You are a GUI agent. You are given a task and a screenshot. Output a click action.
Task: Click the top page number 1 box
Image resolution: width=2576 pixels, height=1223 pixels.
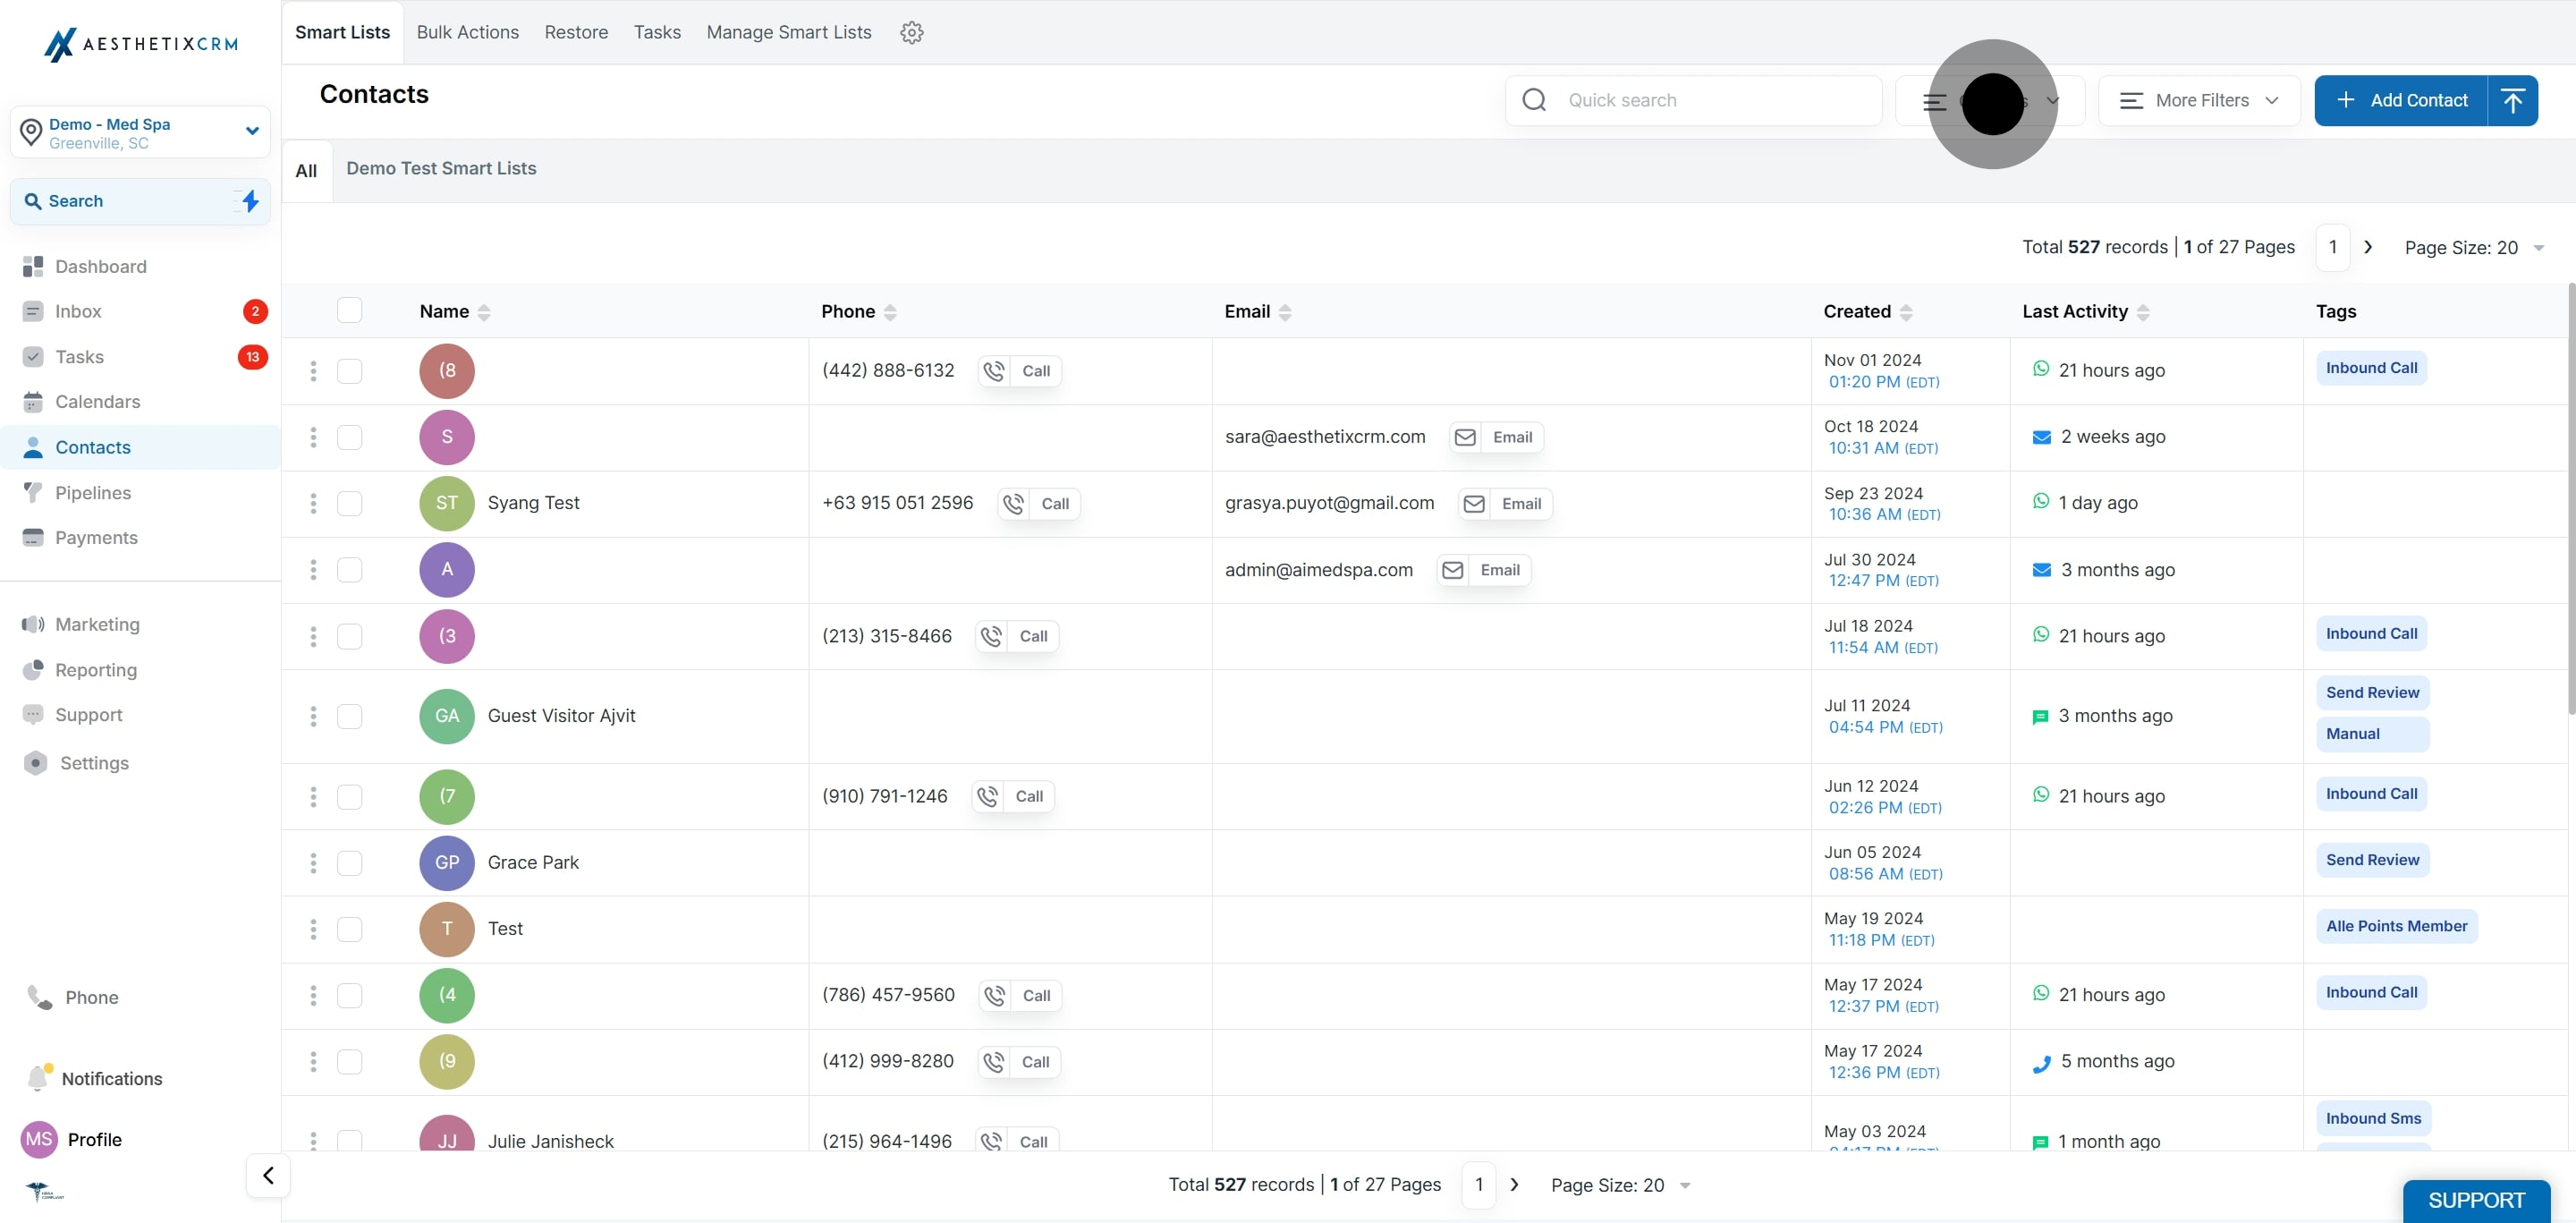point(2333,247)
